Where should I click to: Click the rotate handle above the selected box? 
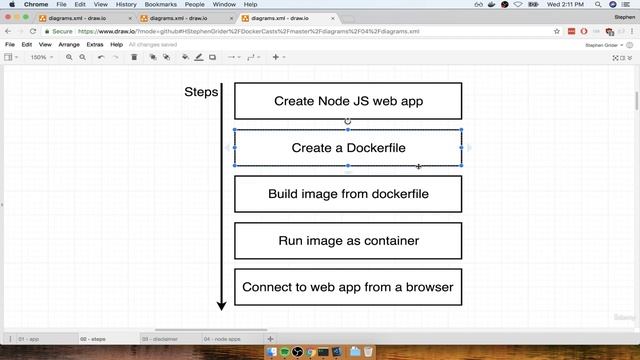pyautogui.click(x=348, y=121)
